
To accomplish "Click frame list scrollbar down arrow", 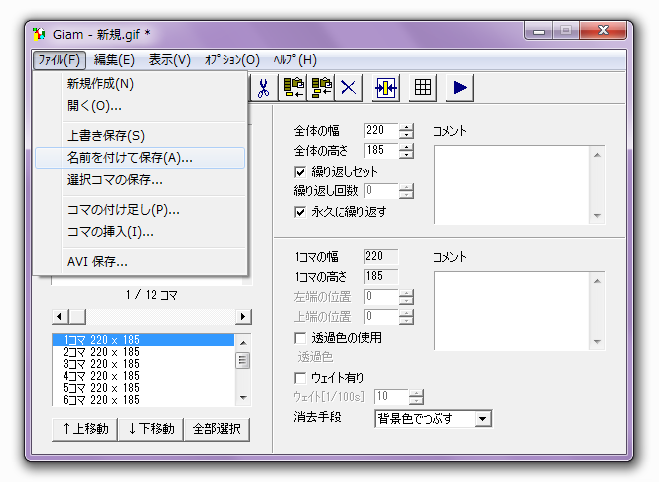I will point(243,398).
